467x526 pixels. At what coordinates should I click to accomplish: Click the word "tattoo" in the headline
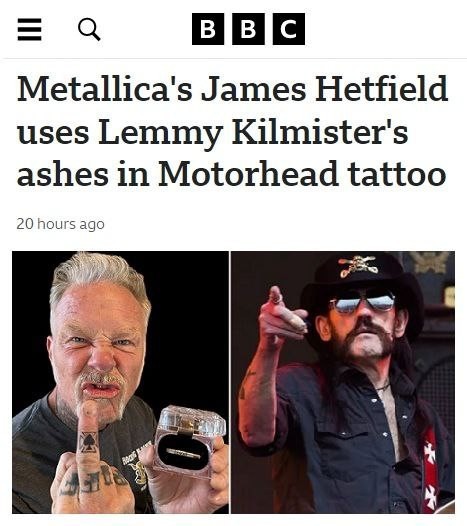(397, 174)
